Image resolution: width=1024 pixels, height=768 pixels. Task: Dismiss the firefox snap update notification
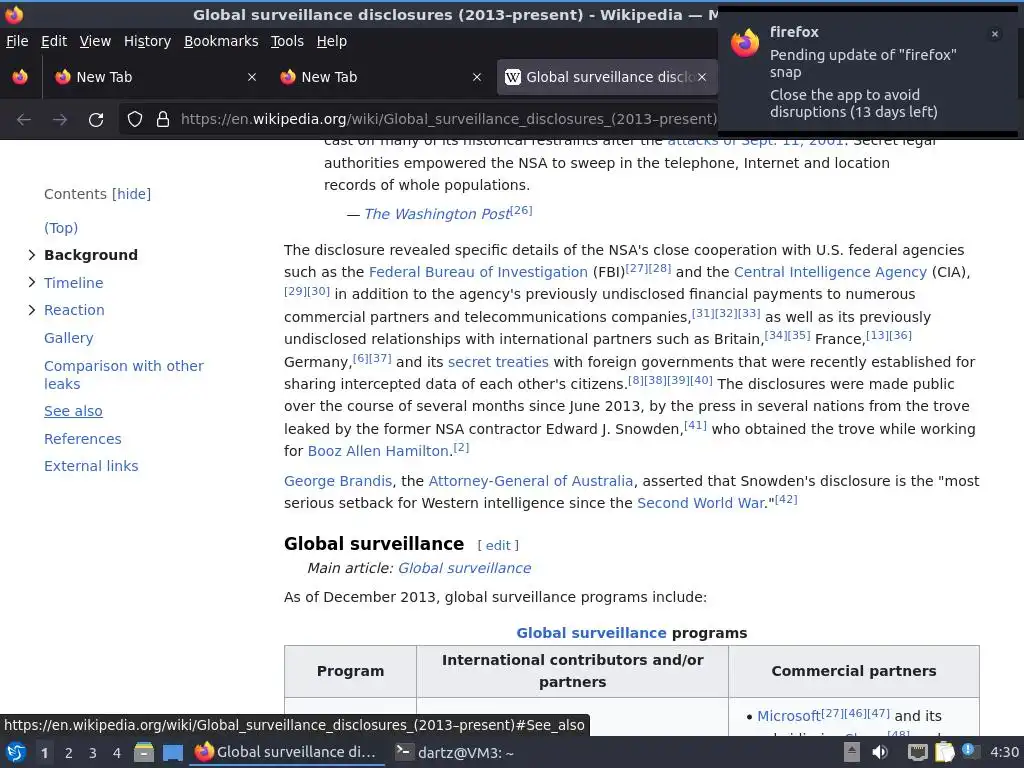click(995, 34)
